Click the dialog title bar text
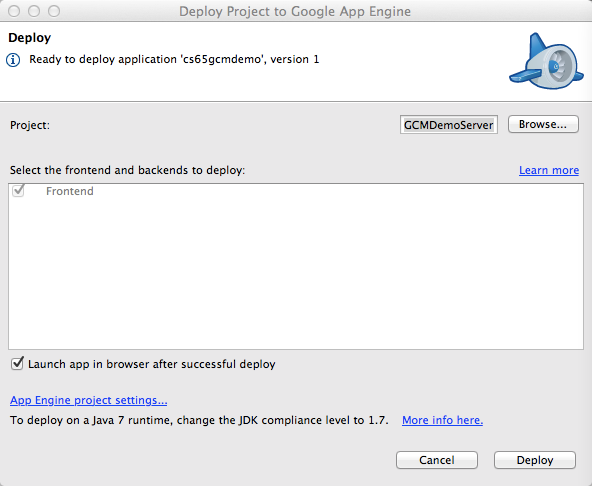 (295, 11)
